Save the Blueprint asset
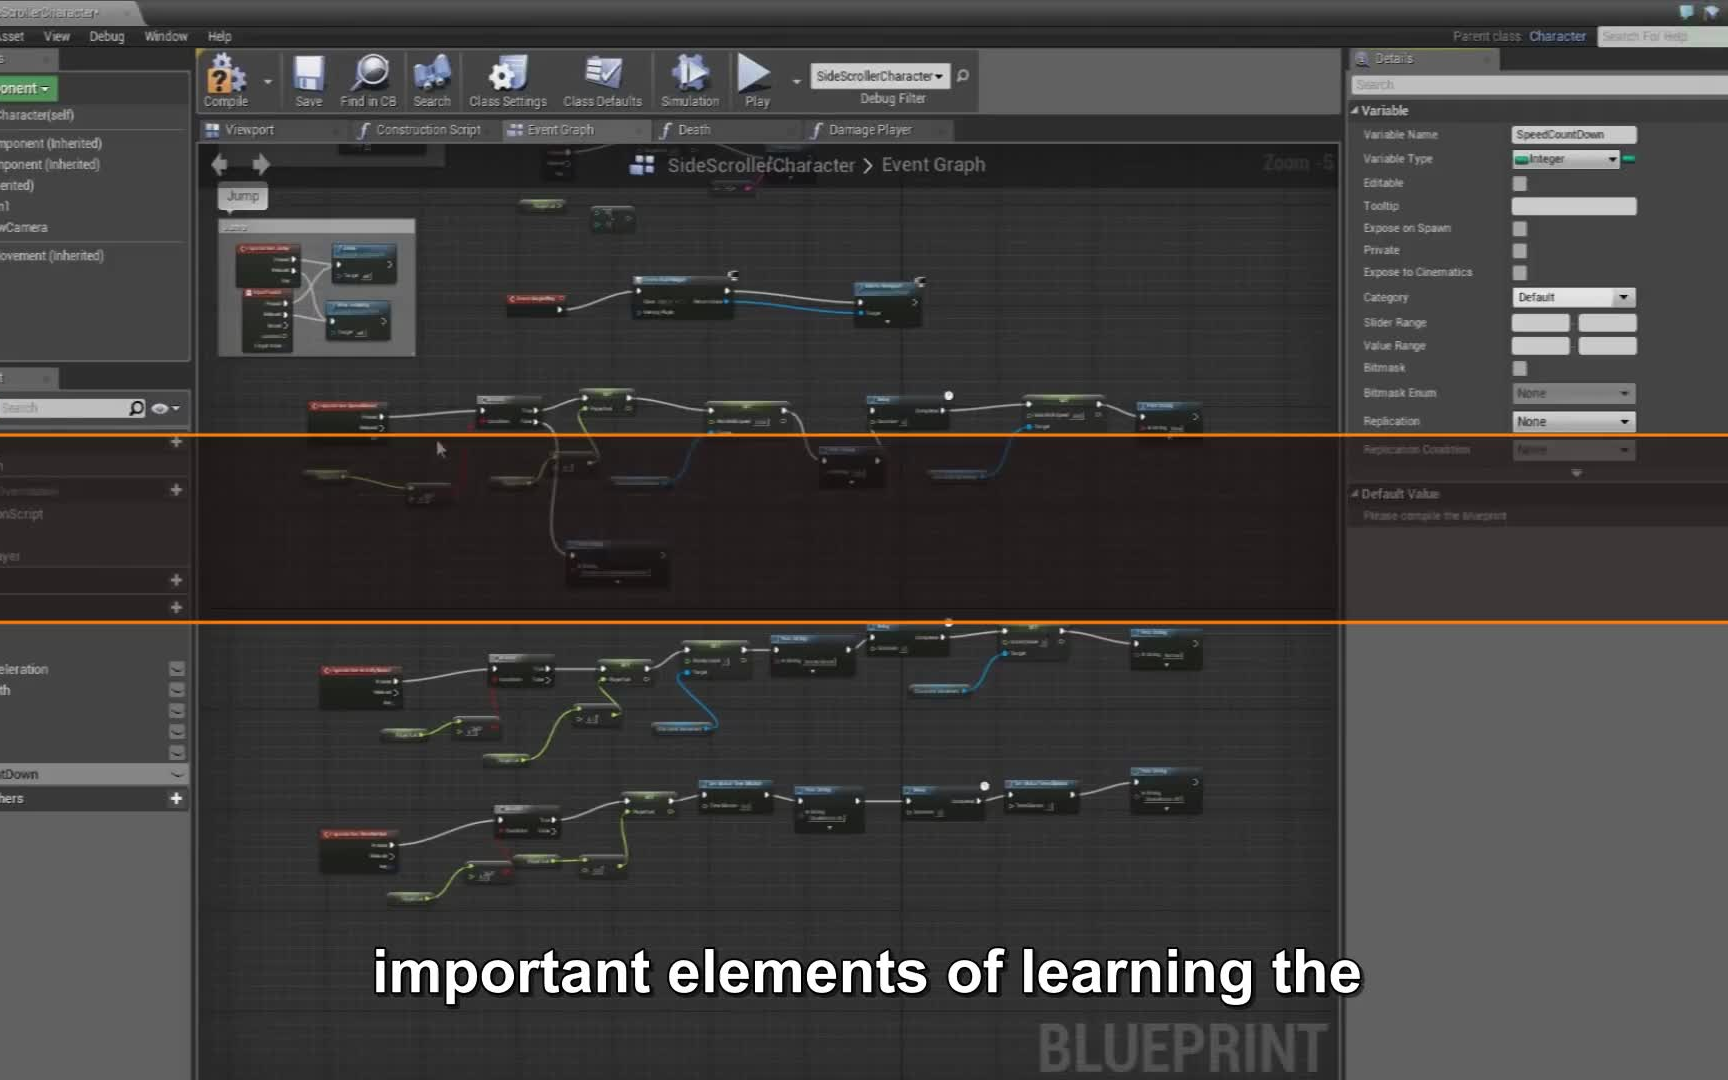 pyautogui.click(x=308, y=80)
